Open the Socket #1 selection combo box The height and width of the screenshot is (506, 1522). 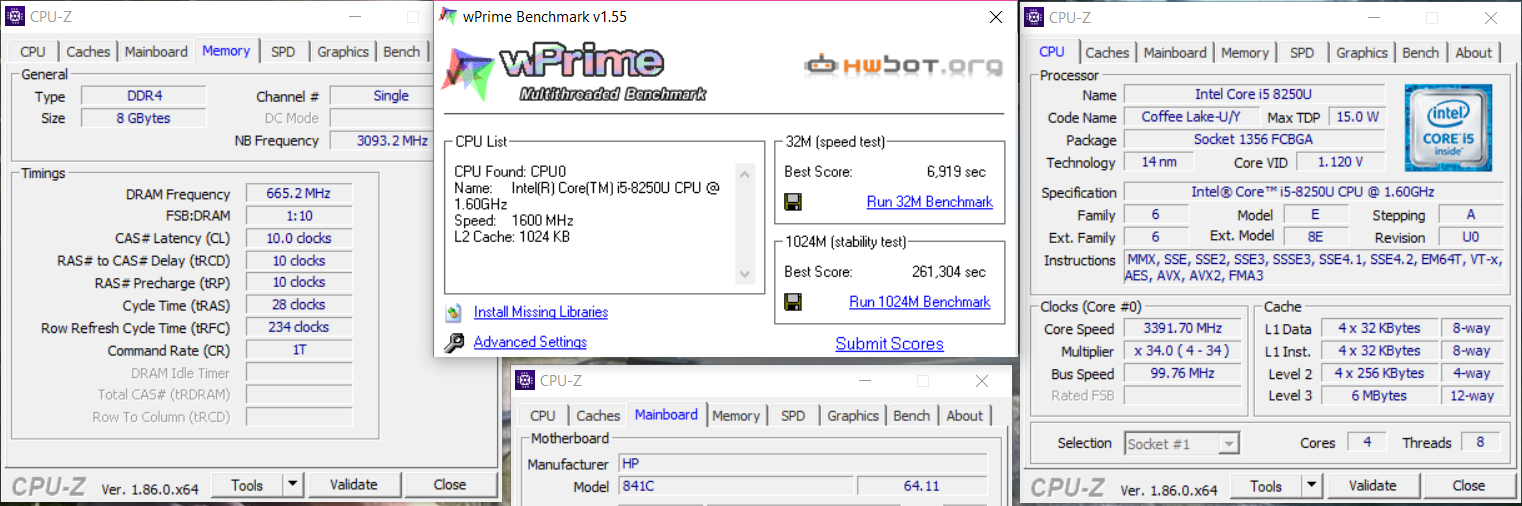(x=1182, y=444)
